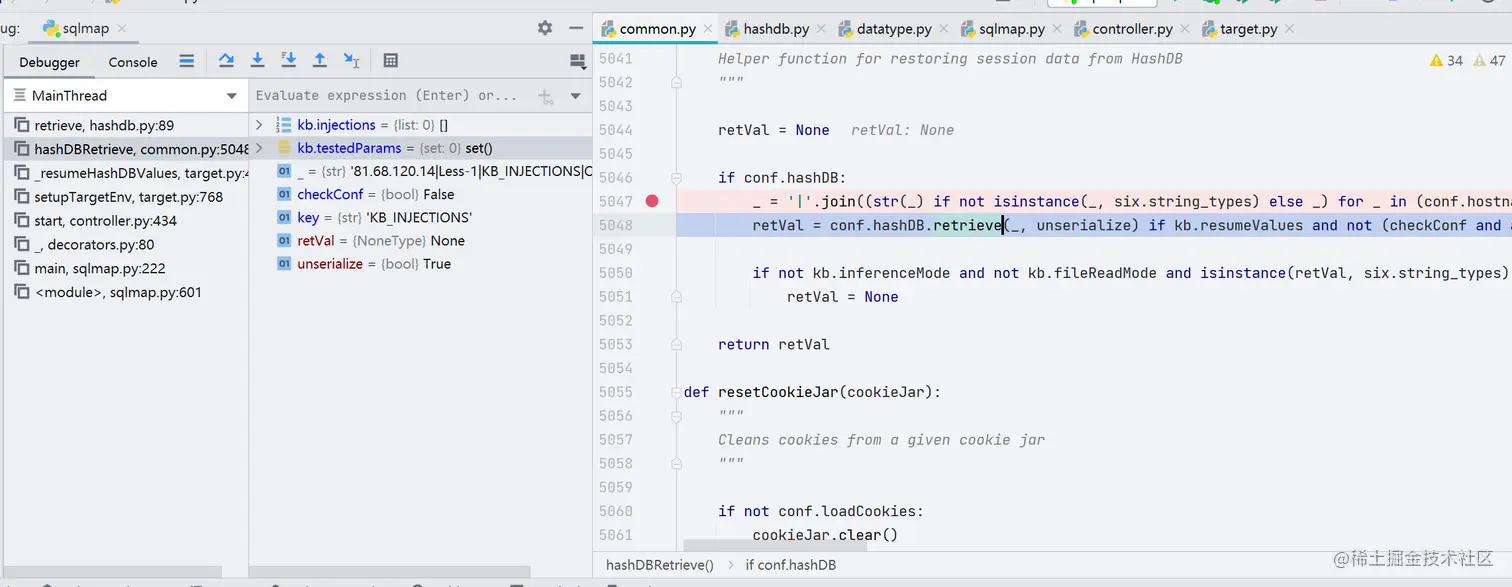The height and width of the screenshot is (587, 1512).
Task: Collapse the resetCookieJar function fold
Action: pos(677,392)
